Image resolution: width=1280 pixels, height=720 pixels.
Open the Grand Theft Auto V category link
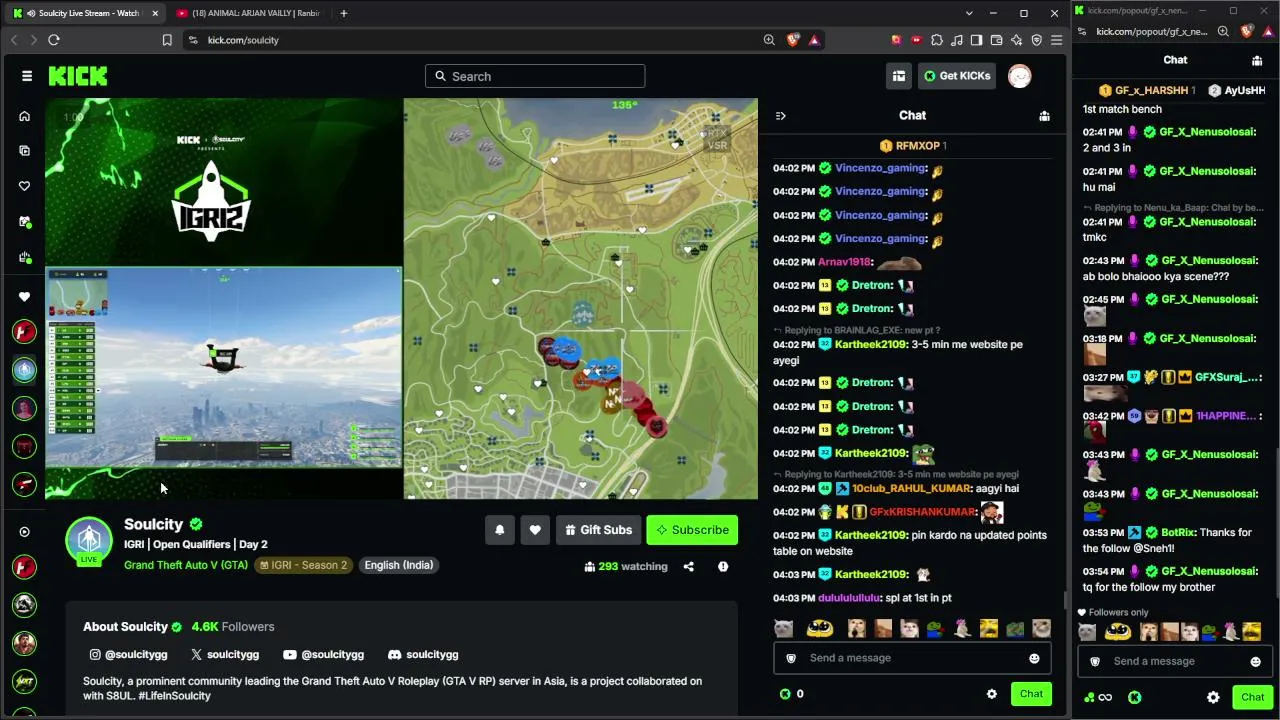(186, 565)
